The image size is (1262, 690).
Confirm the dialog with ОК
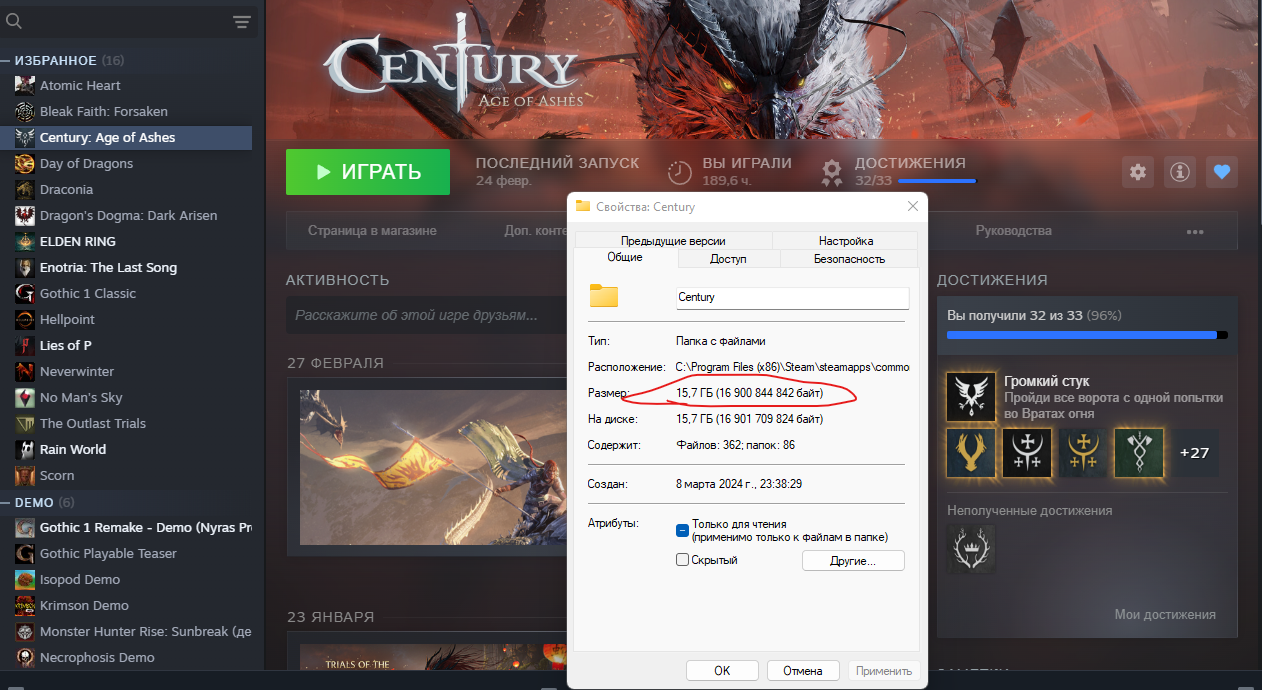(722, 671)
